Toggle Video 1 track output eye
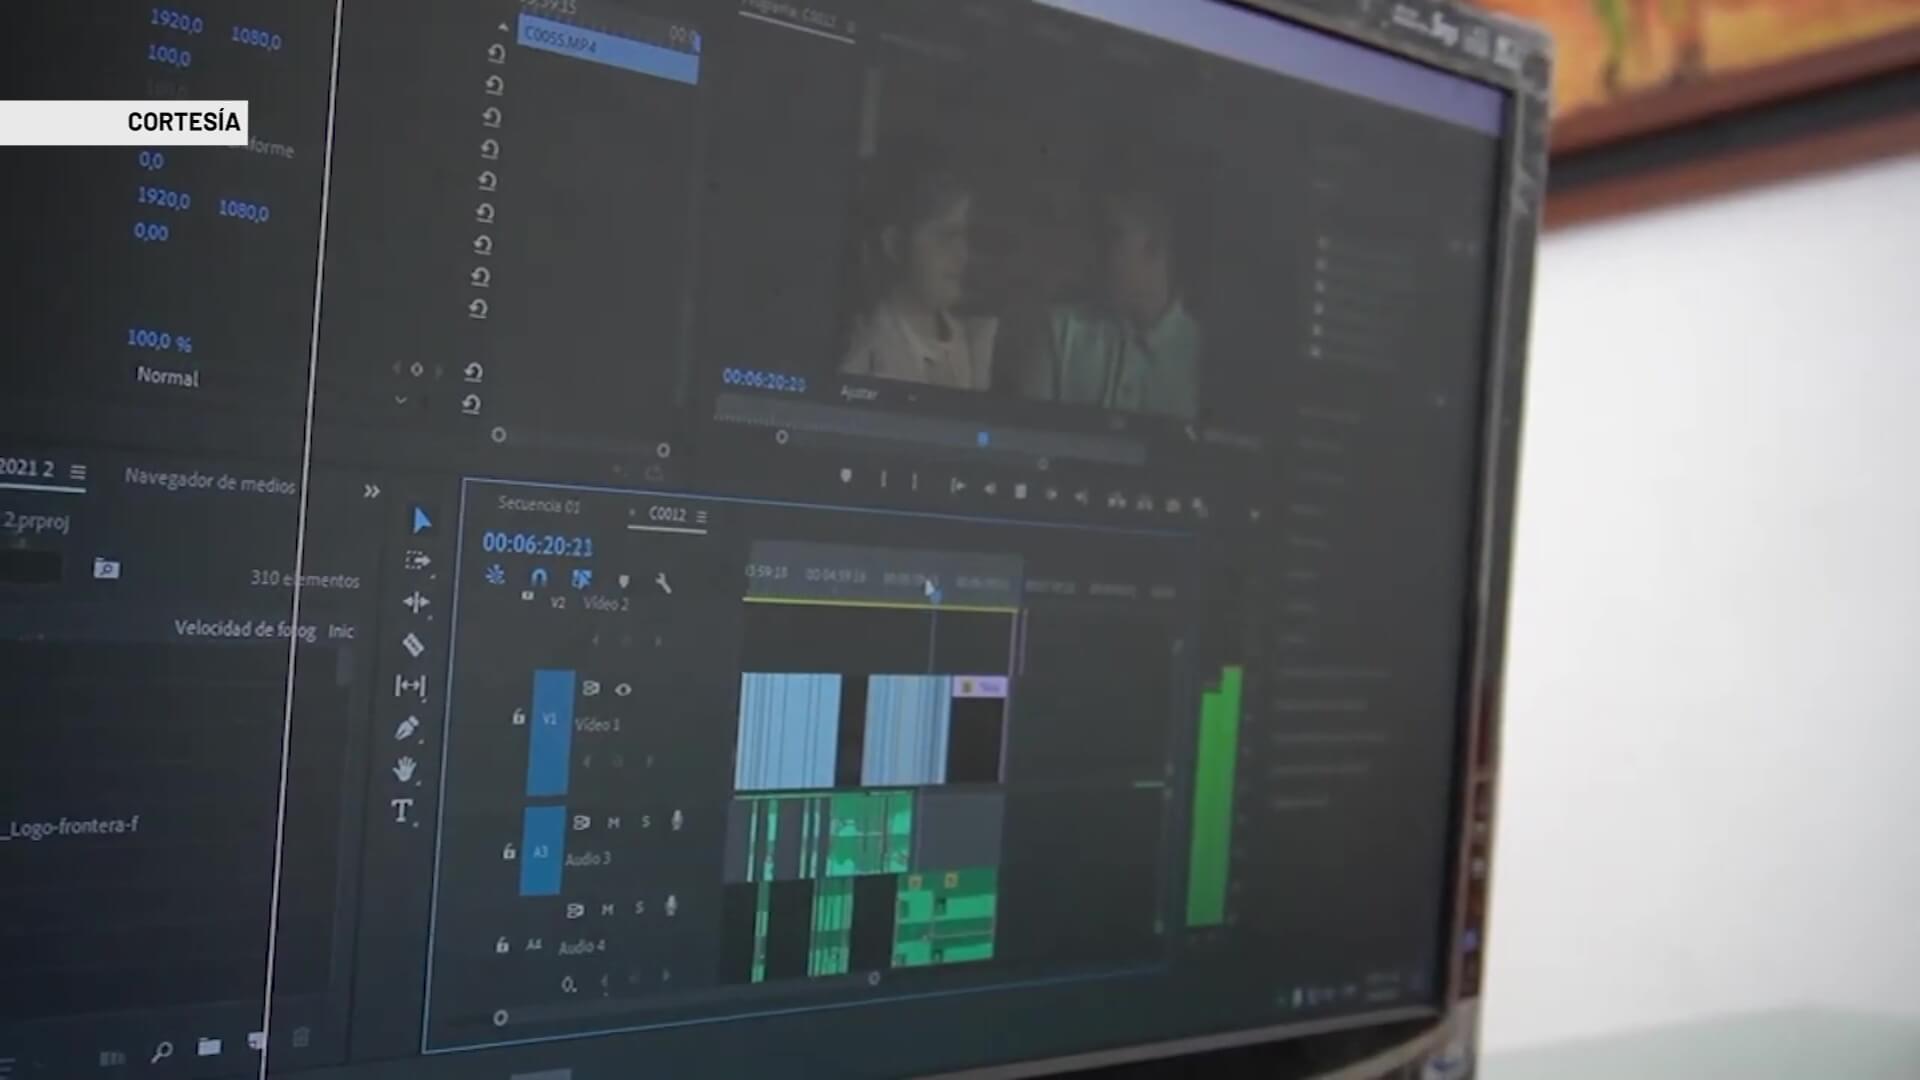 623,689
